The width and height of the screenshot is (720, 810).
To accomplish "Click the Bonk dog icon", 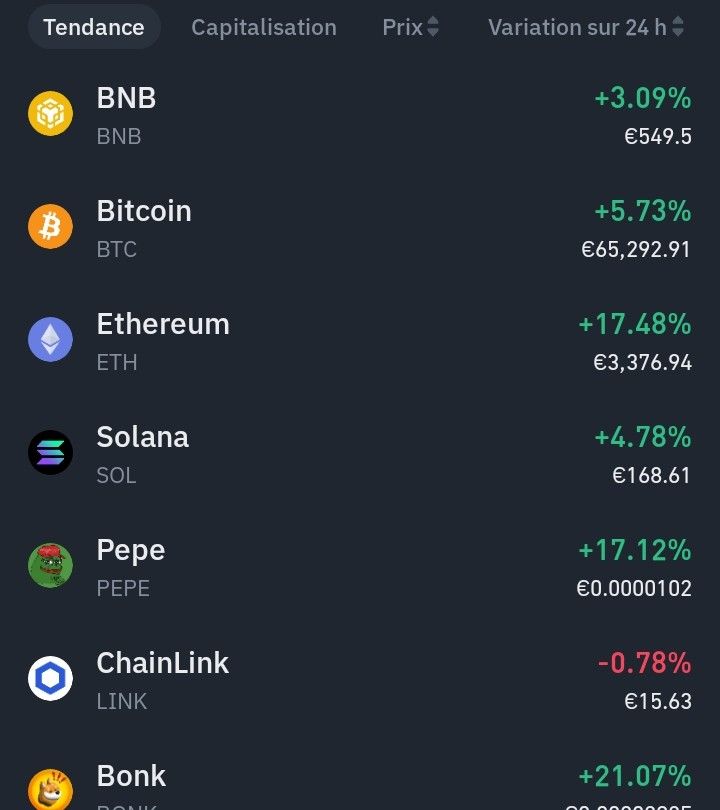I will coord(50,790).
